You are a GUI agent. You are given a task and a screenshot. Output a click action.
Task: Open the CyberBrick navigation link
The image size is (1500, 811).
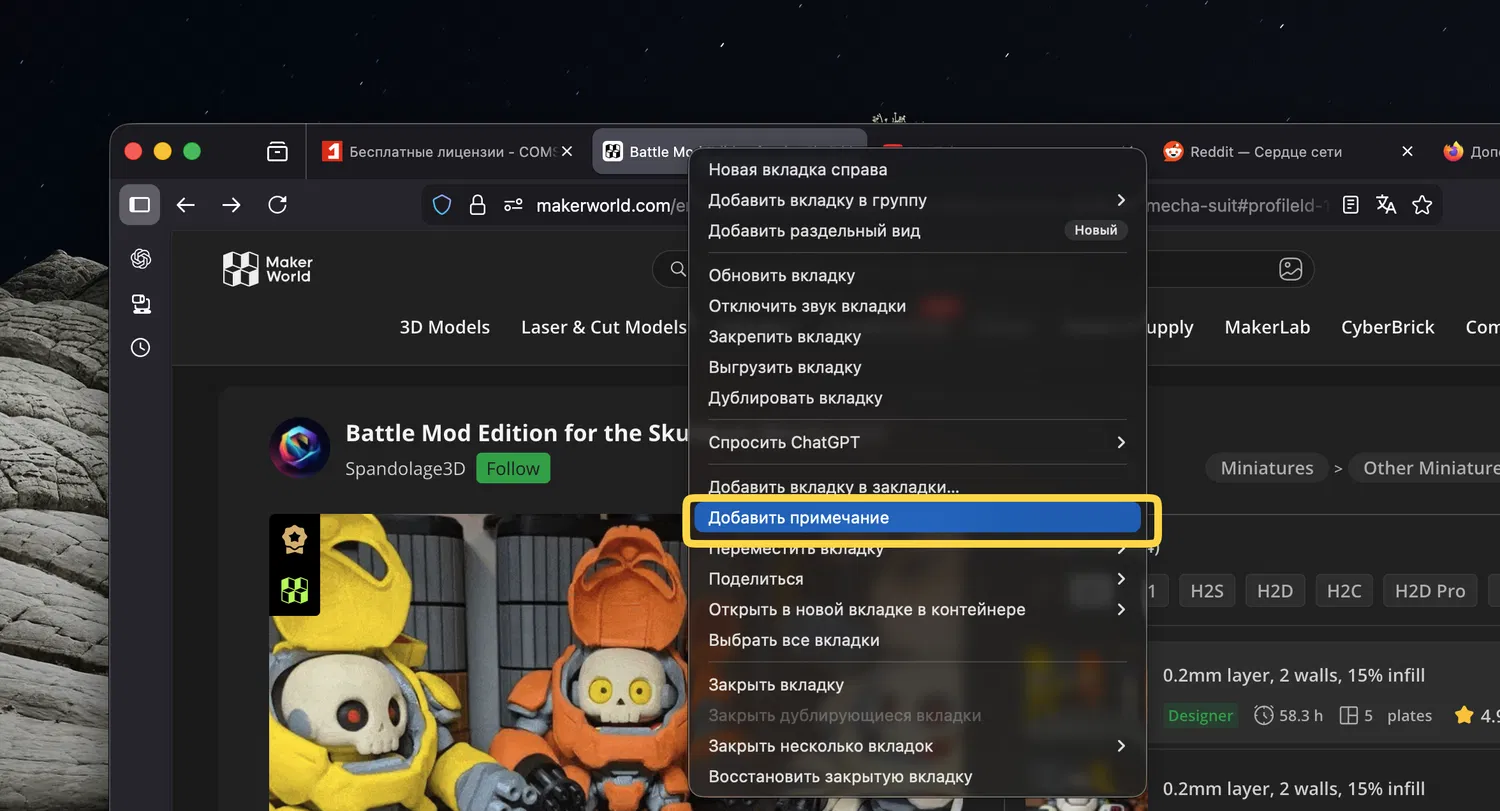click(x=1388, y=327)
